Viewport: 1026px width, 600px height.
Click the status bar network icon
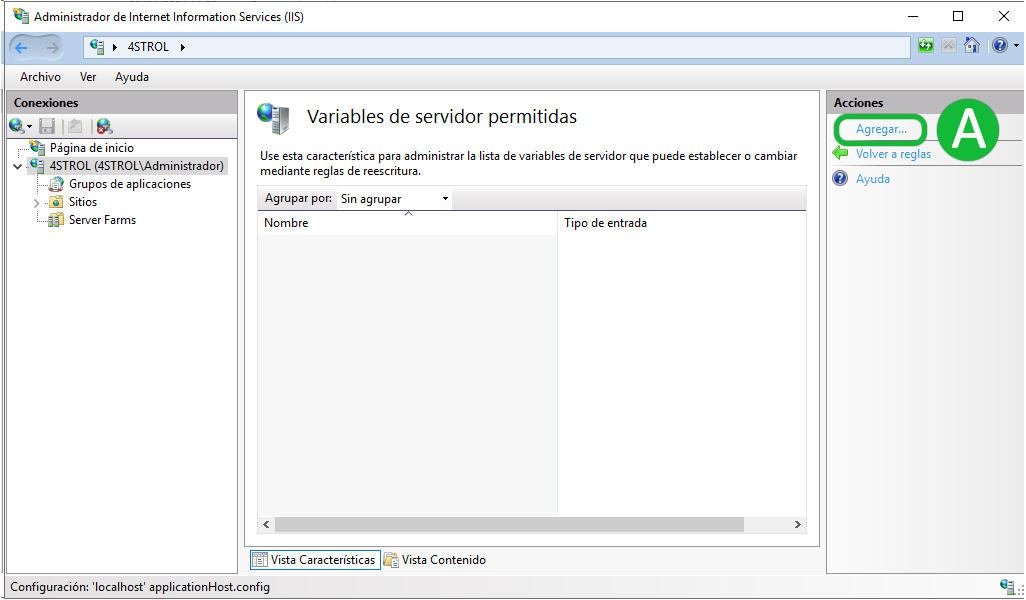pyautogui.click(x=1008, y=586)
